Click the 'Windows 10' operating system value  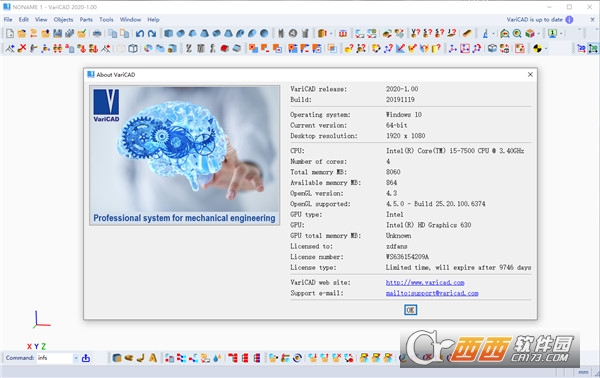(404, 114)
